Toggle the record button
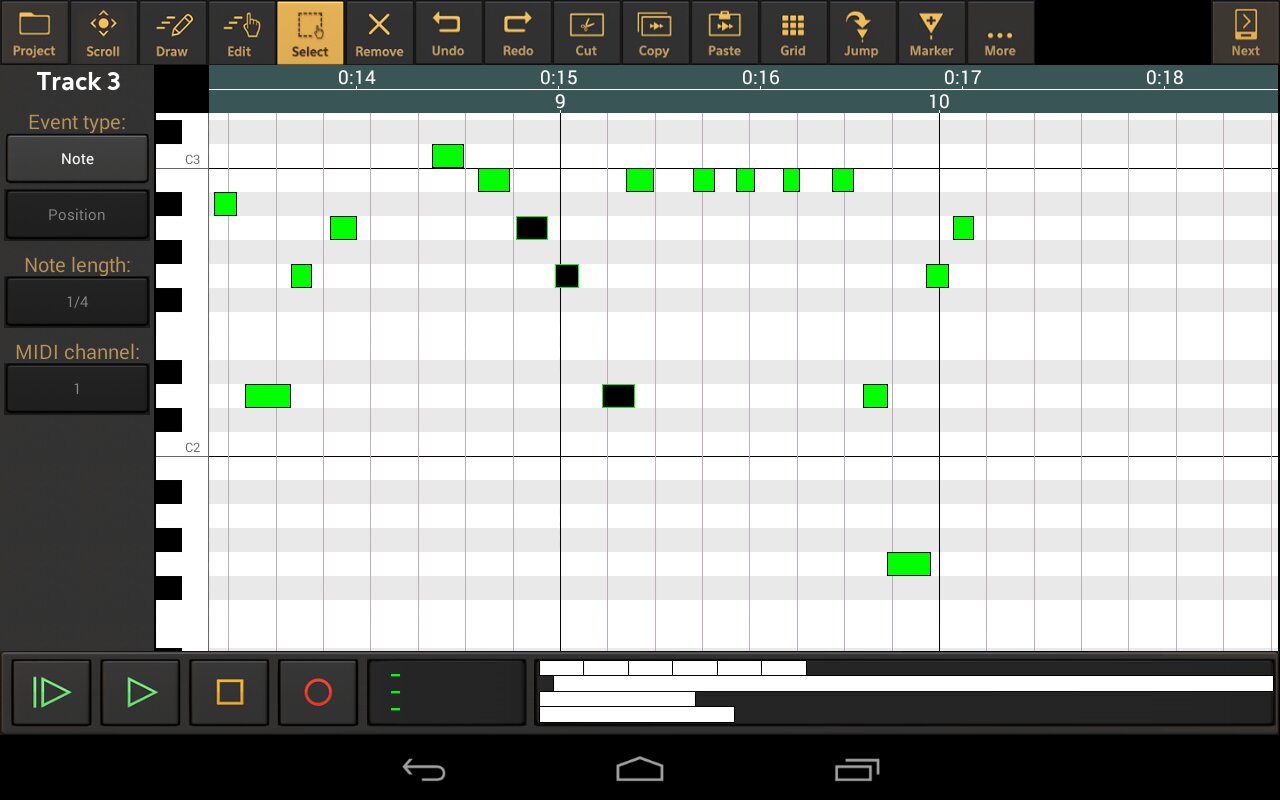 pos(318,692)
